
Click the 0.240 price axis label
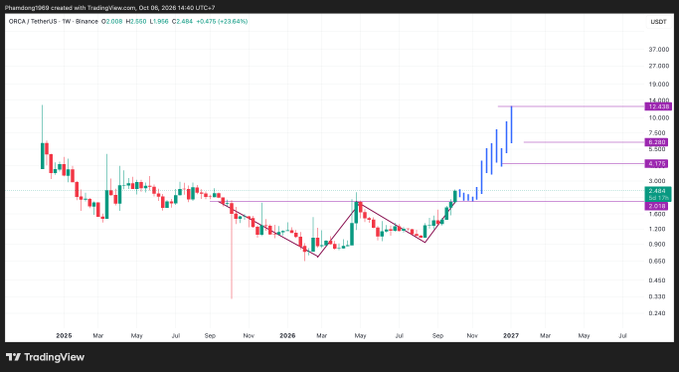(657, 313)
